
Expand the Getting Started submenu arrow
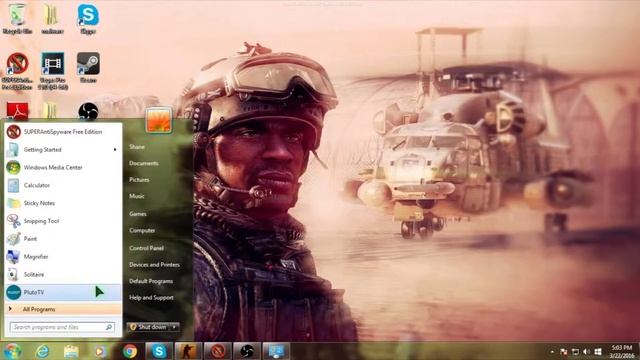coord(115,150)
